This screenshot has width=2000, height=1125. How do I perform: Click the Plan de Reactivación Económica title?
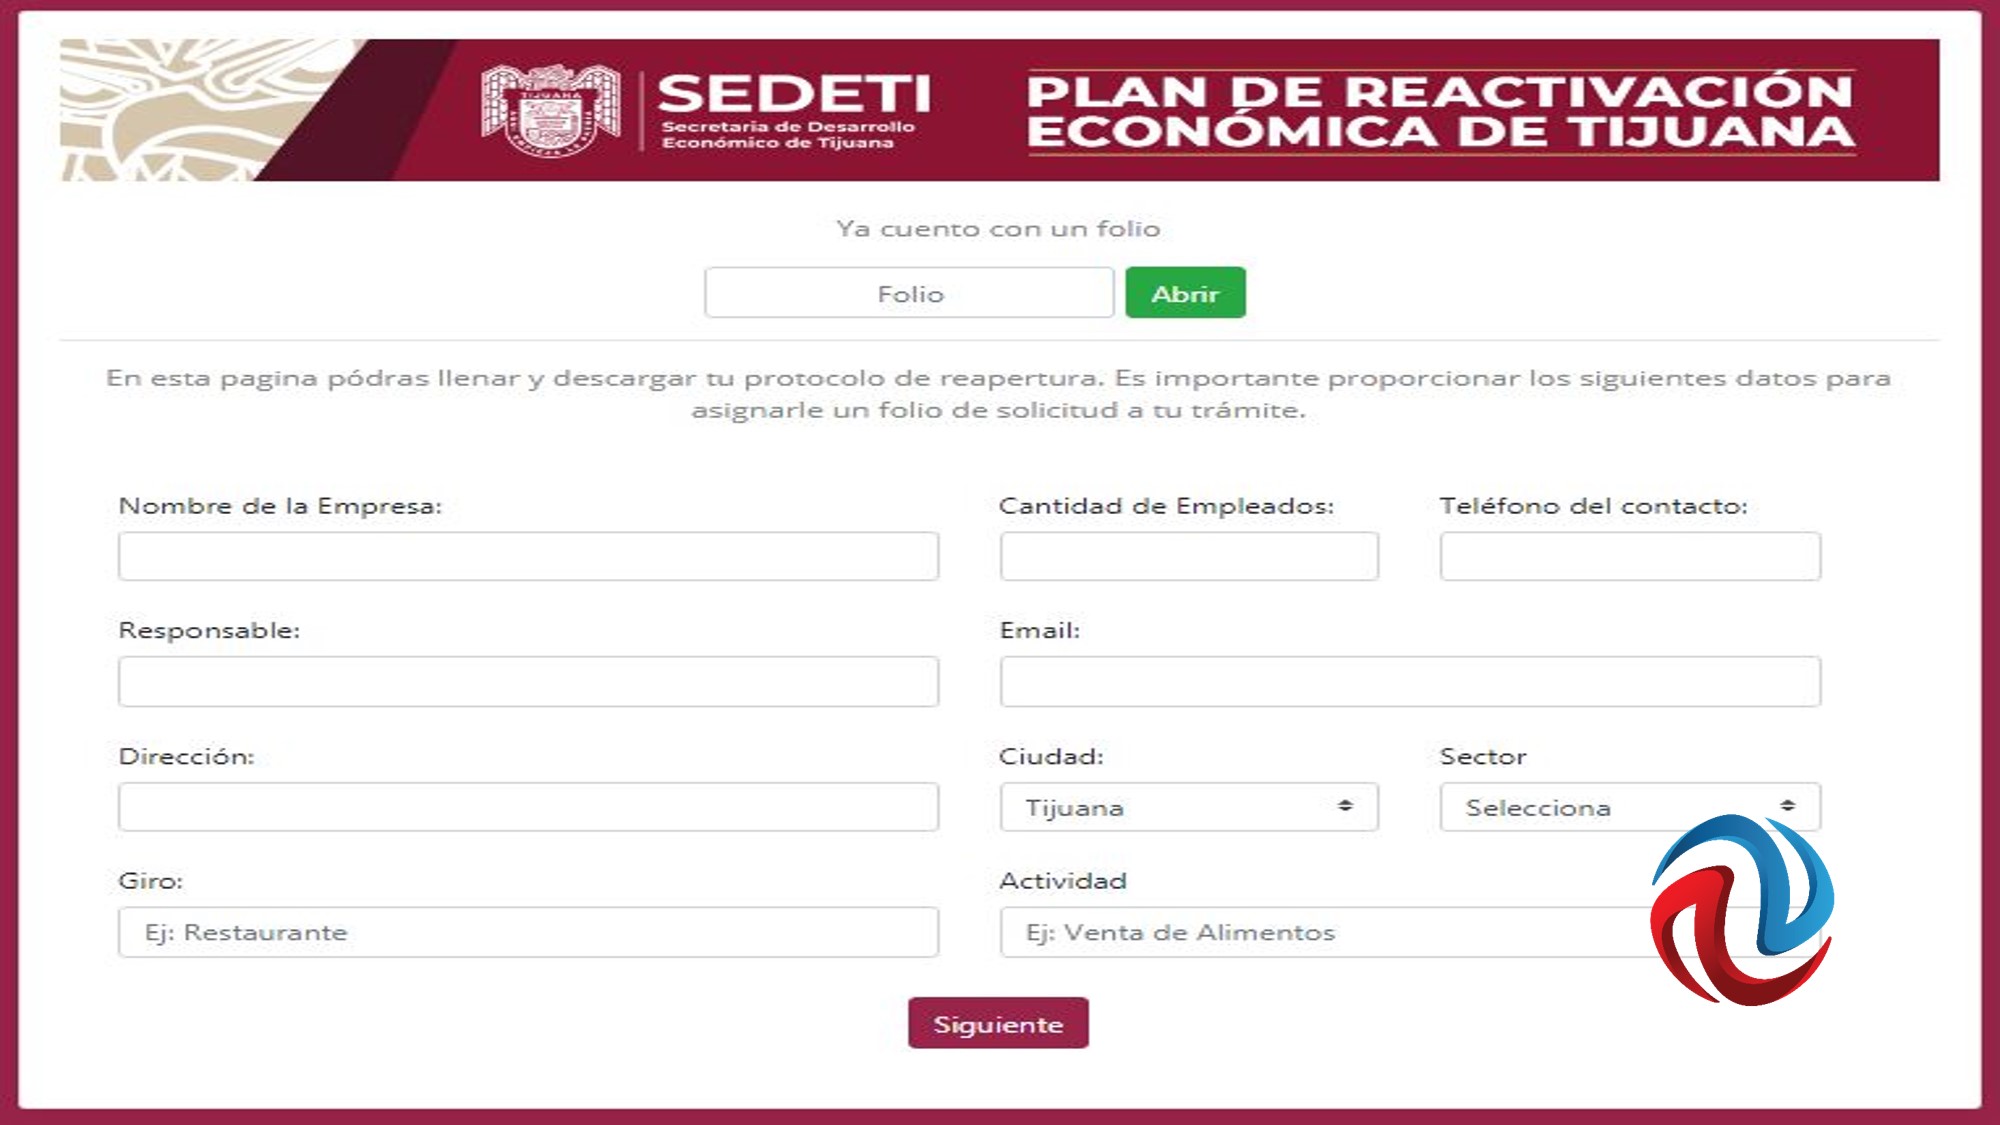pyautogui.click(x=1440, y=111)
